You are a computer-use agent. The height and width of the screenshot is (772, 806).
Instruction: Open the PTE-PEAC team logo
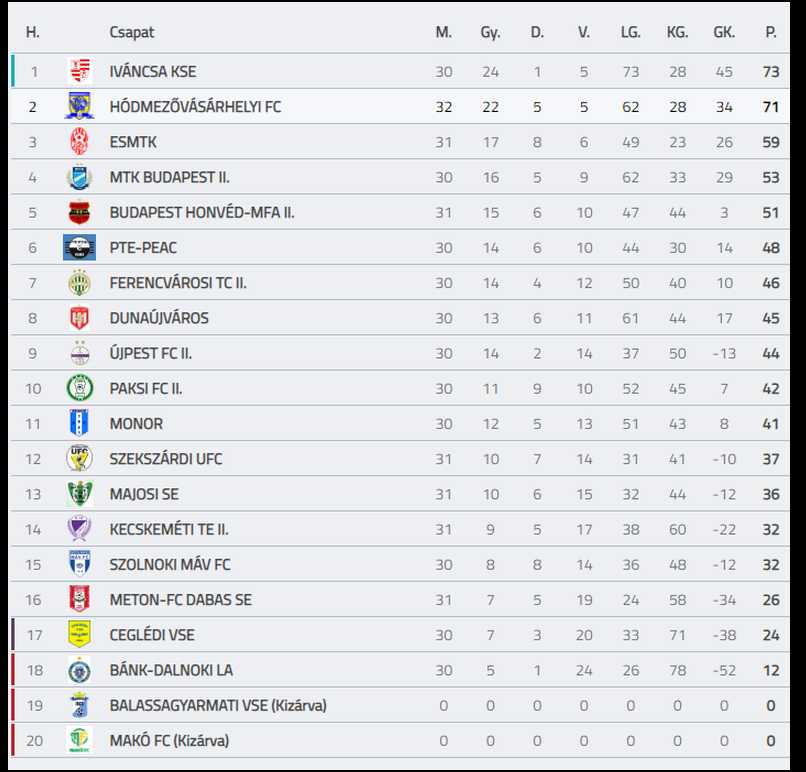80,247
